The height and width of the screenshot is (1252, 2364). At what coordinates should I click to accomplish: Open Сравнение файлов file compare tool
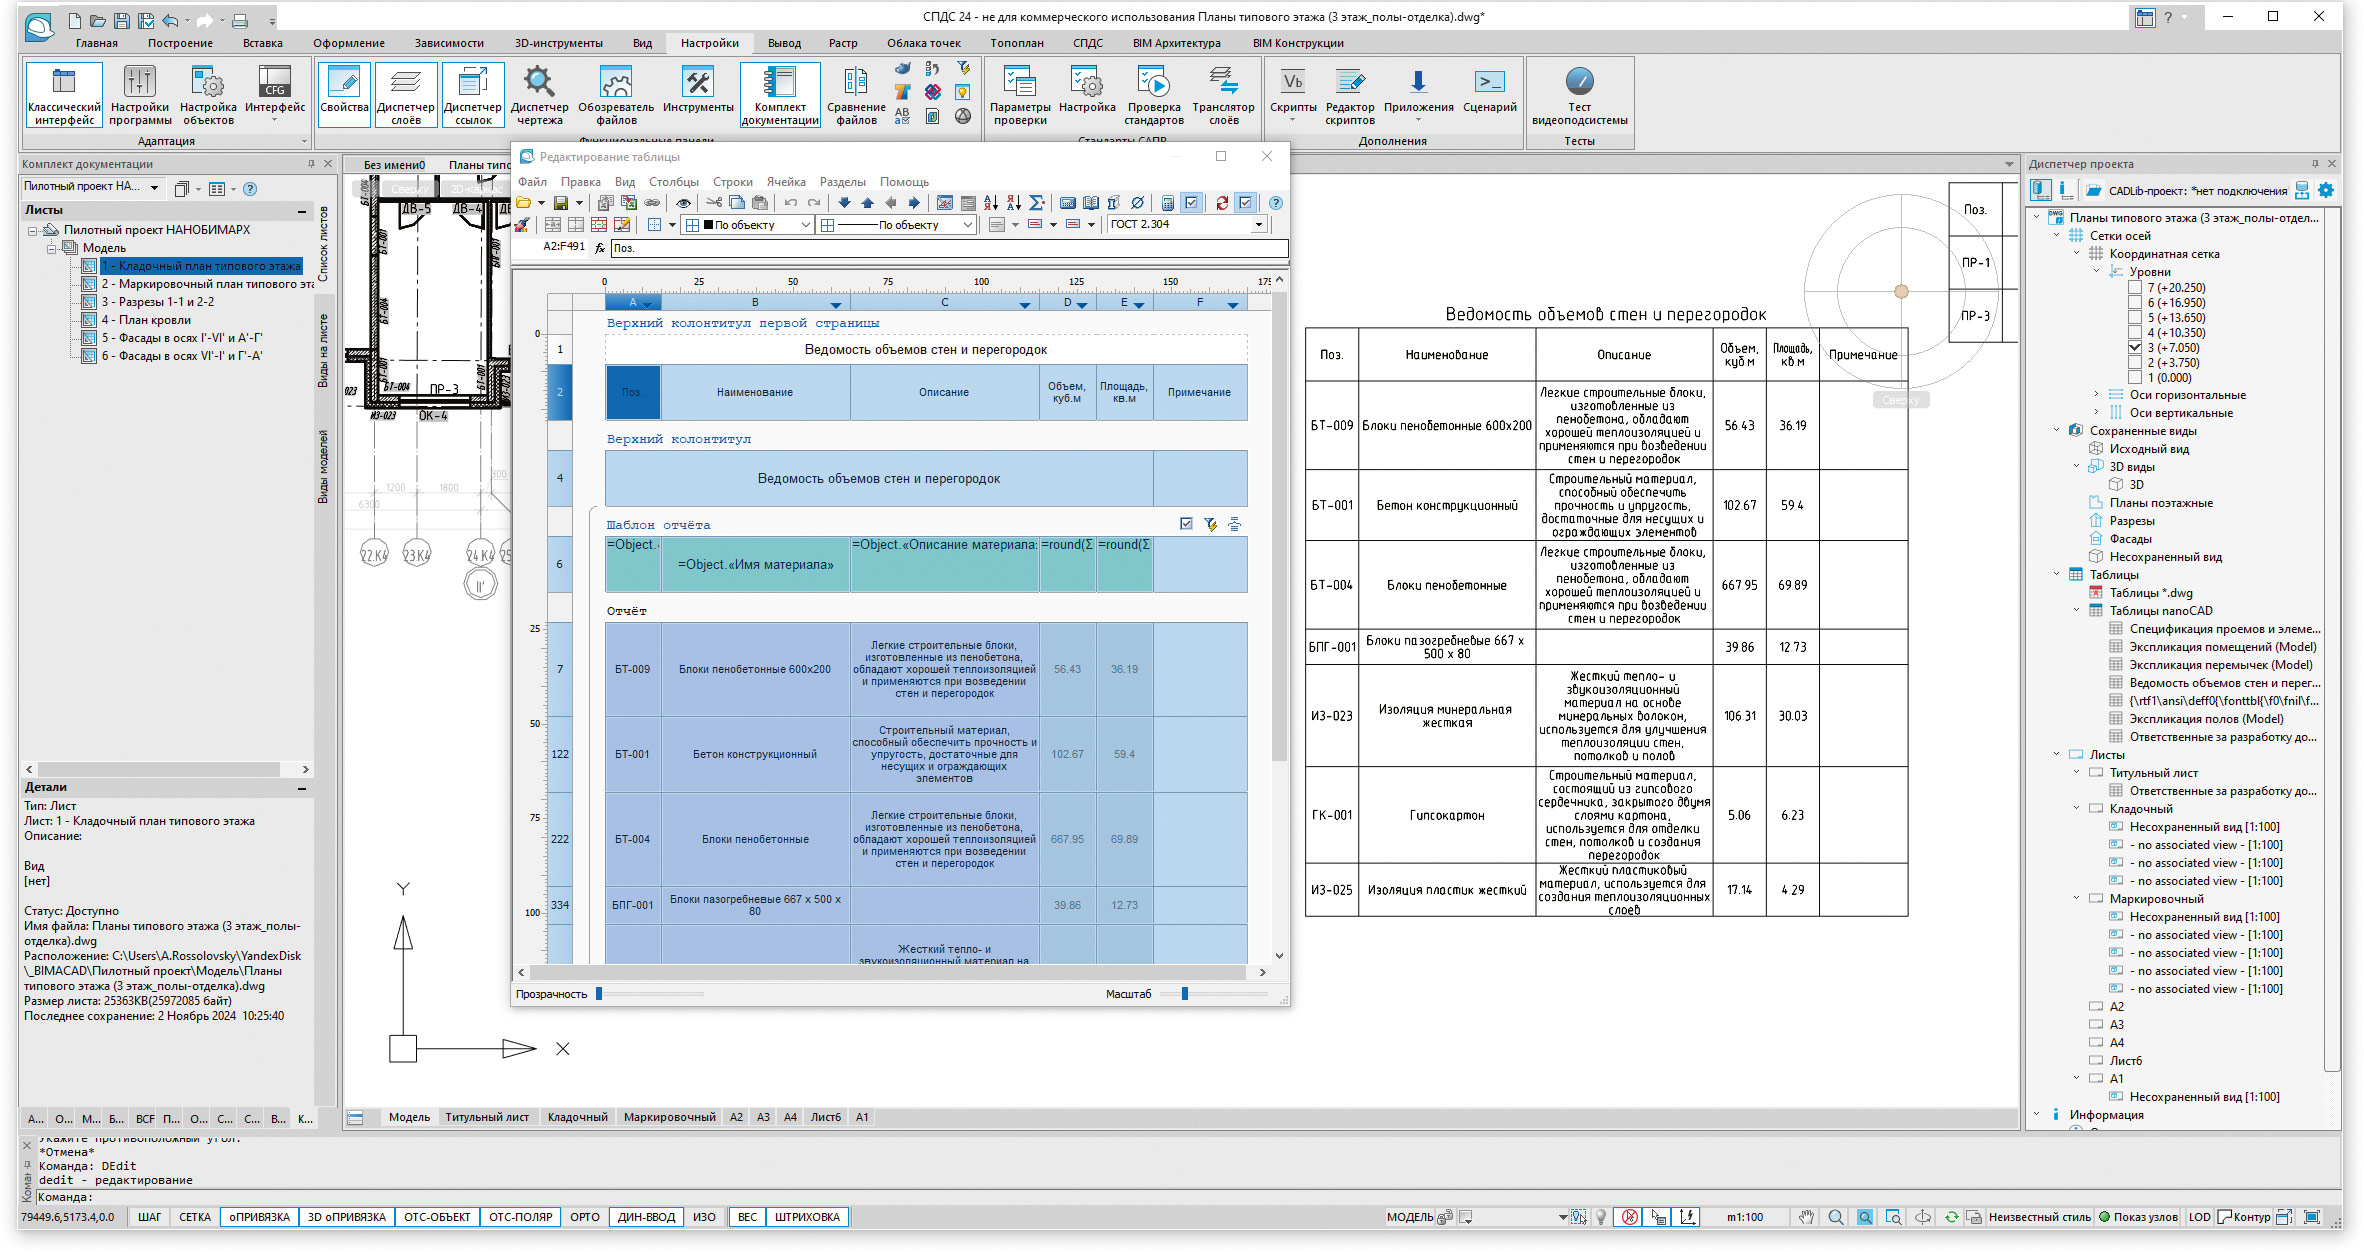tap(856, 95)
